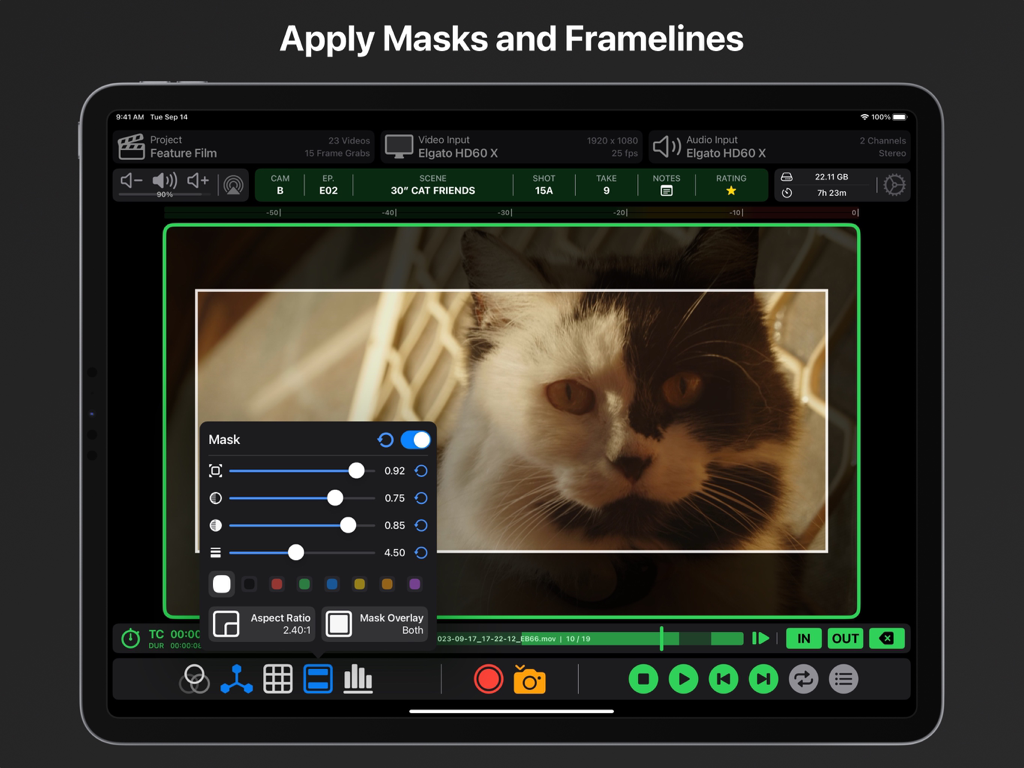The height and width of the screenshot is (768, 1024).
Task: Open the Aspect Ratio 2.40:1 selector
Action: [261, 624]
